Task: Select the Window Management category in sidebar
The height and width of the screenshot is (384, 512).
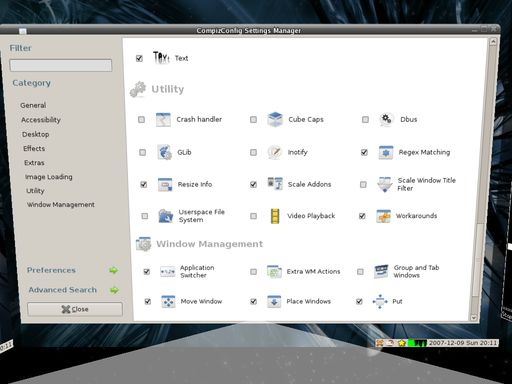Action: point(61,205)
